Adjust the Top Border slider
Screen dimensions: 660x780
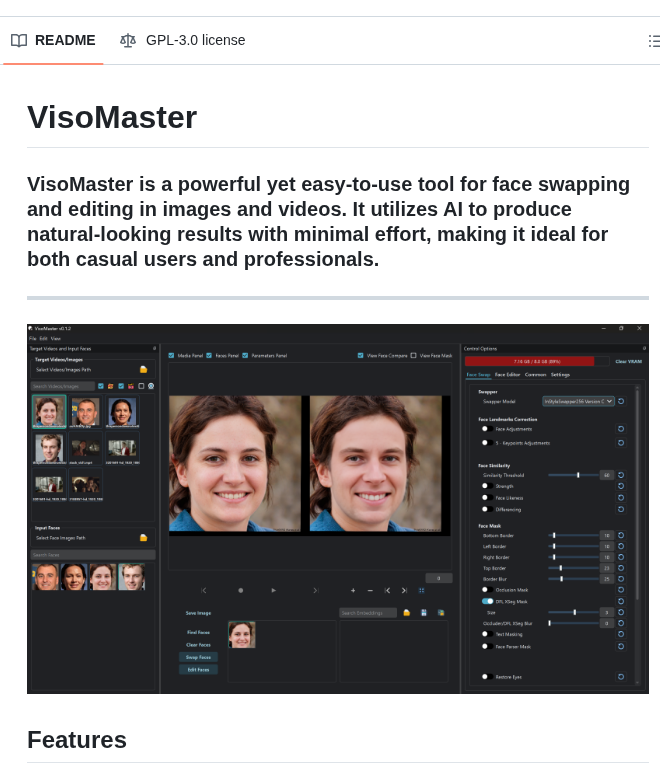(573, 568)
